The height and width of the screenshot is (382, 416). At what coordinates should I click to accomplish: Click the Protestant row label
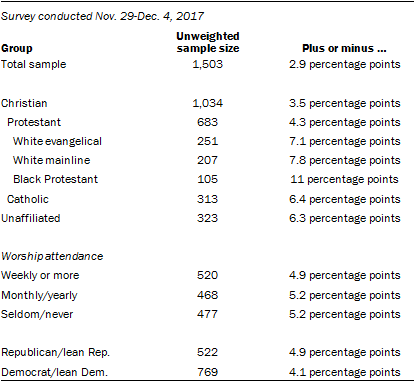34,122
